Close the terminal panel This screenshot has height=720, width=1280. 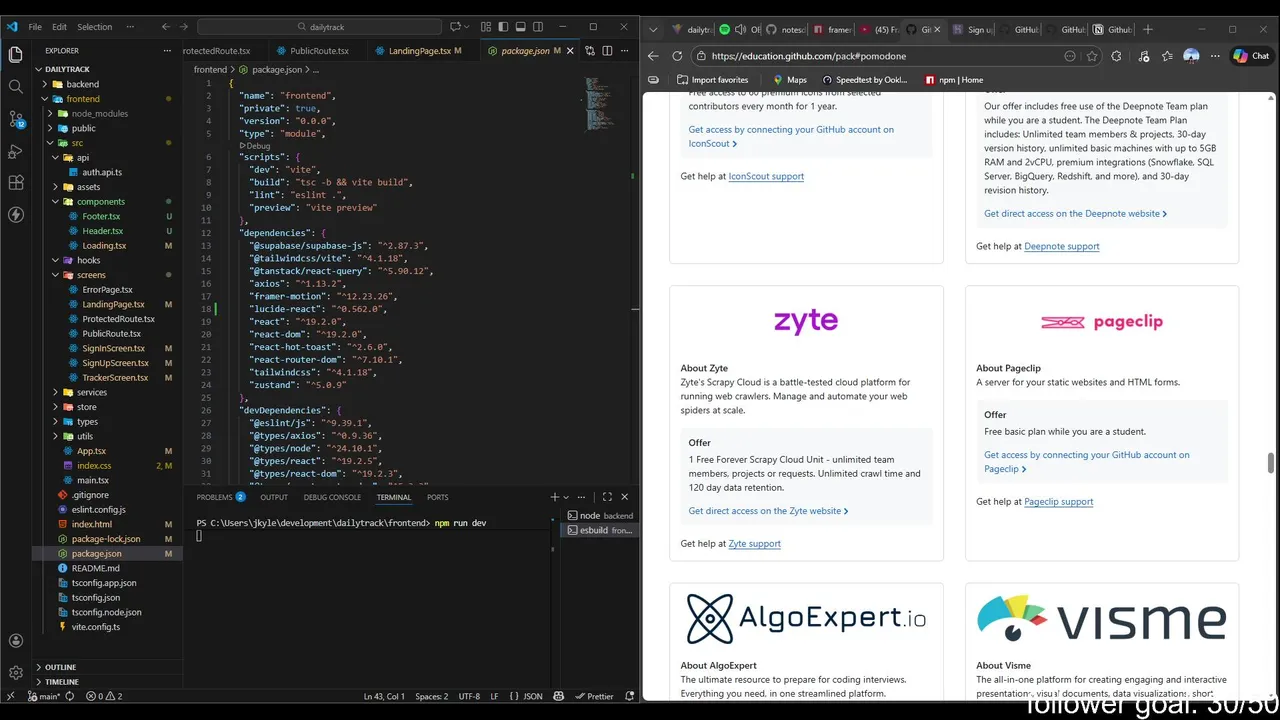point(625,497)
